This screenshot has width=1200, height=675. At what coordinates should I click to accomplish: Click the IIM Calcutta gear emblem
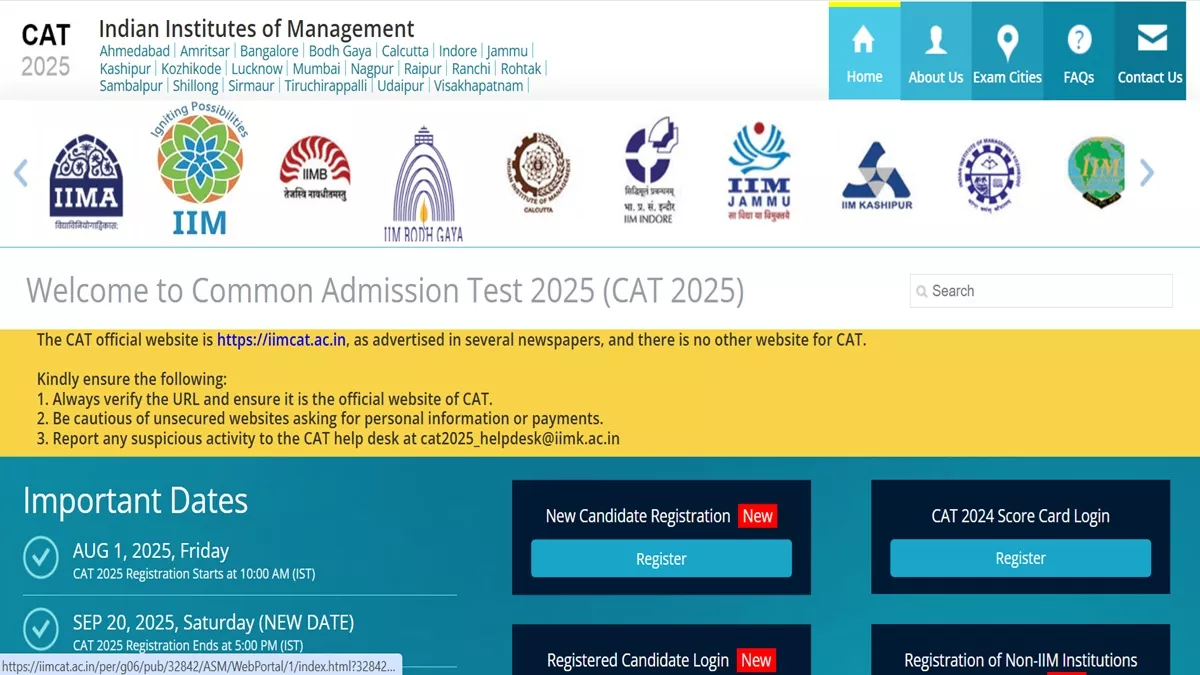(x=538, y=174)
